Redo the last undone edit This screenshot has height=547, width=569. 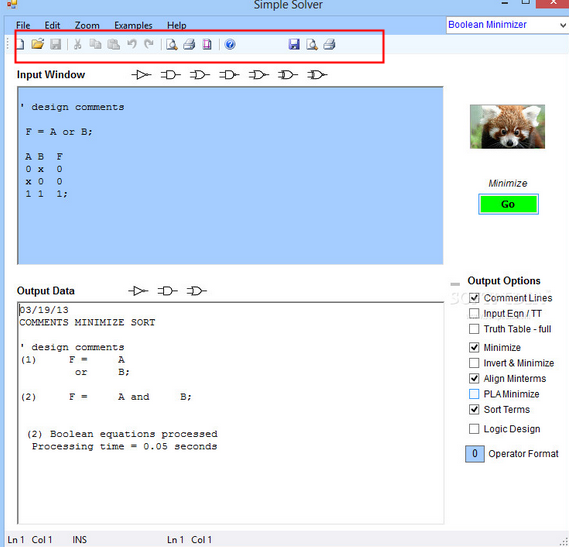click(x=149, y=44)
